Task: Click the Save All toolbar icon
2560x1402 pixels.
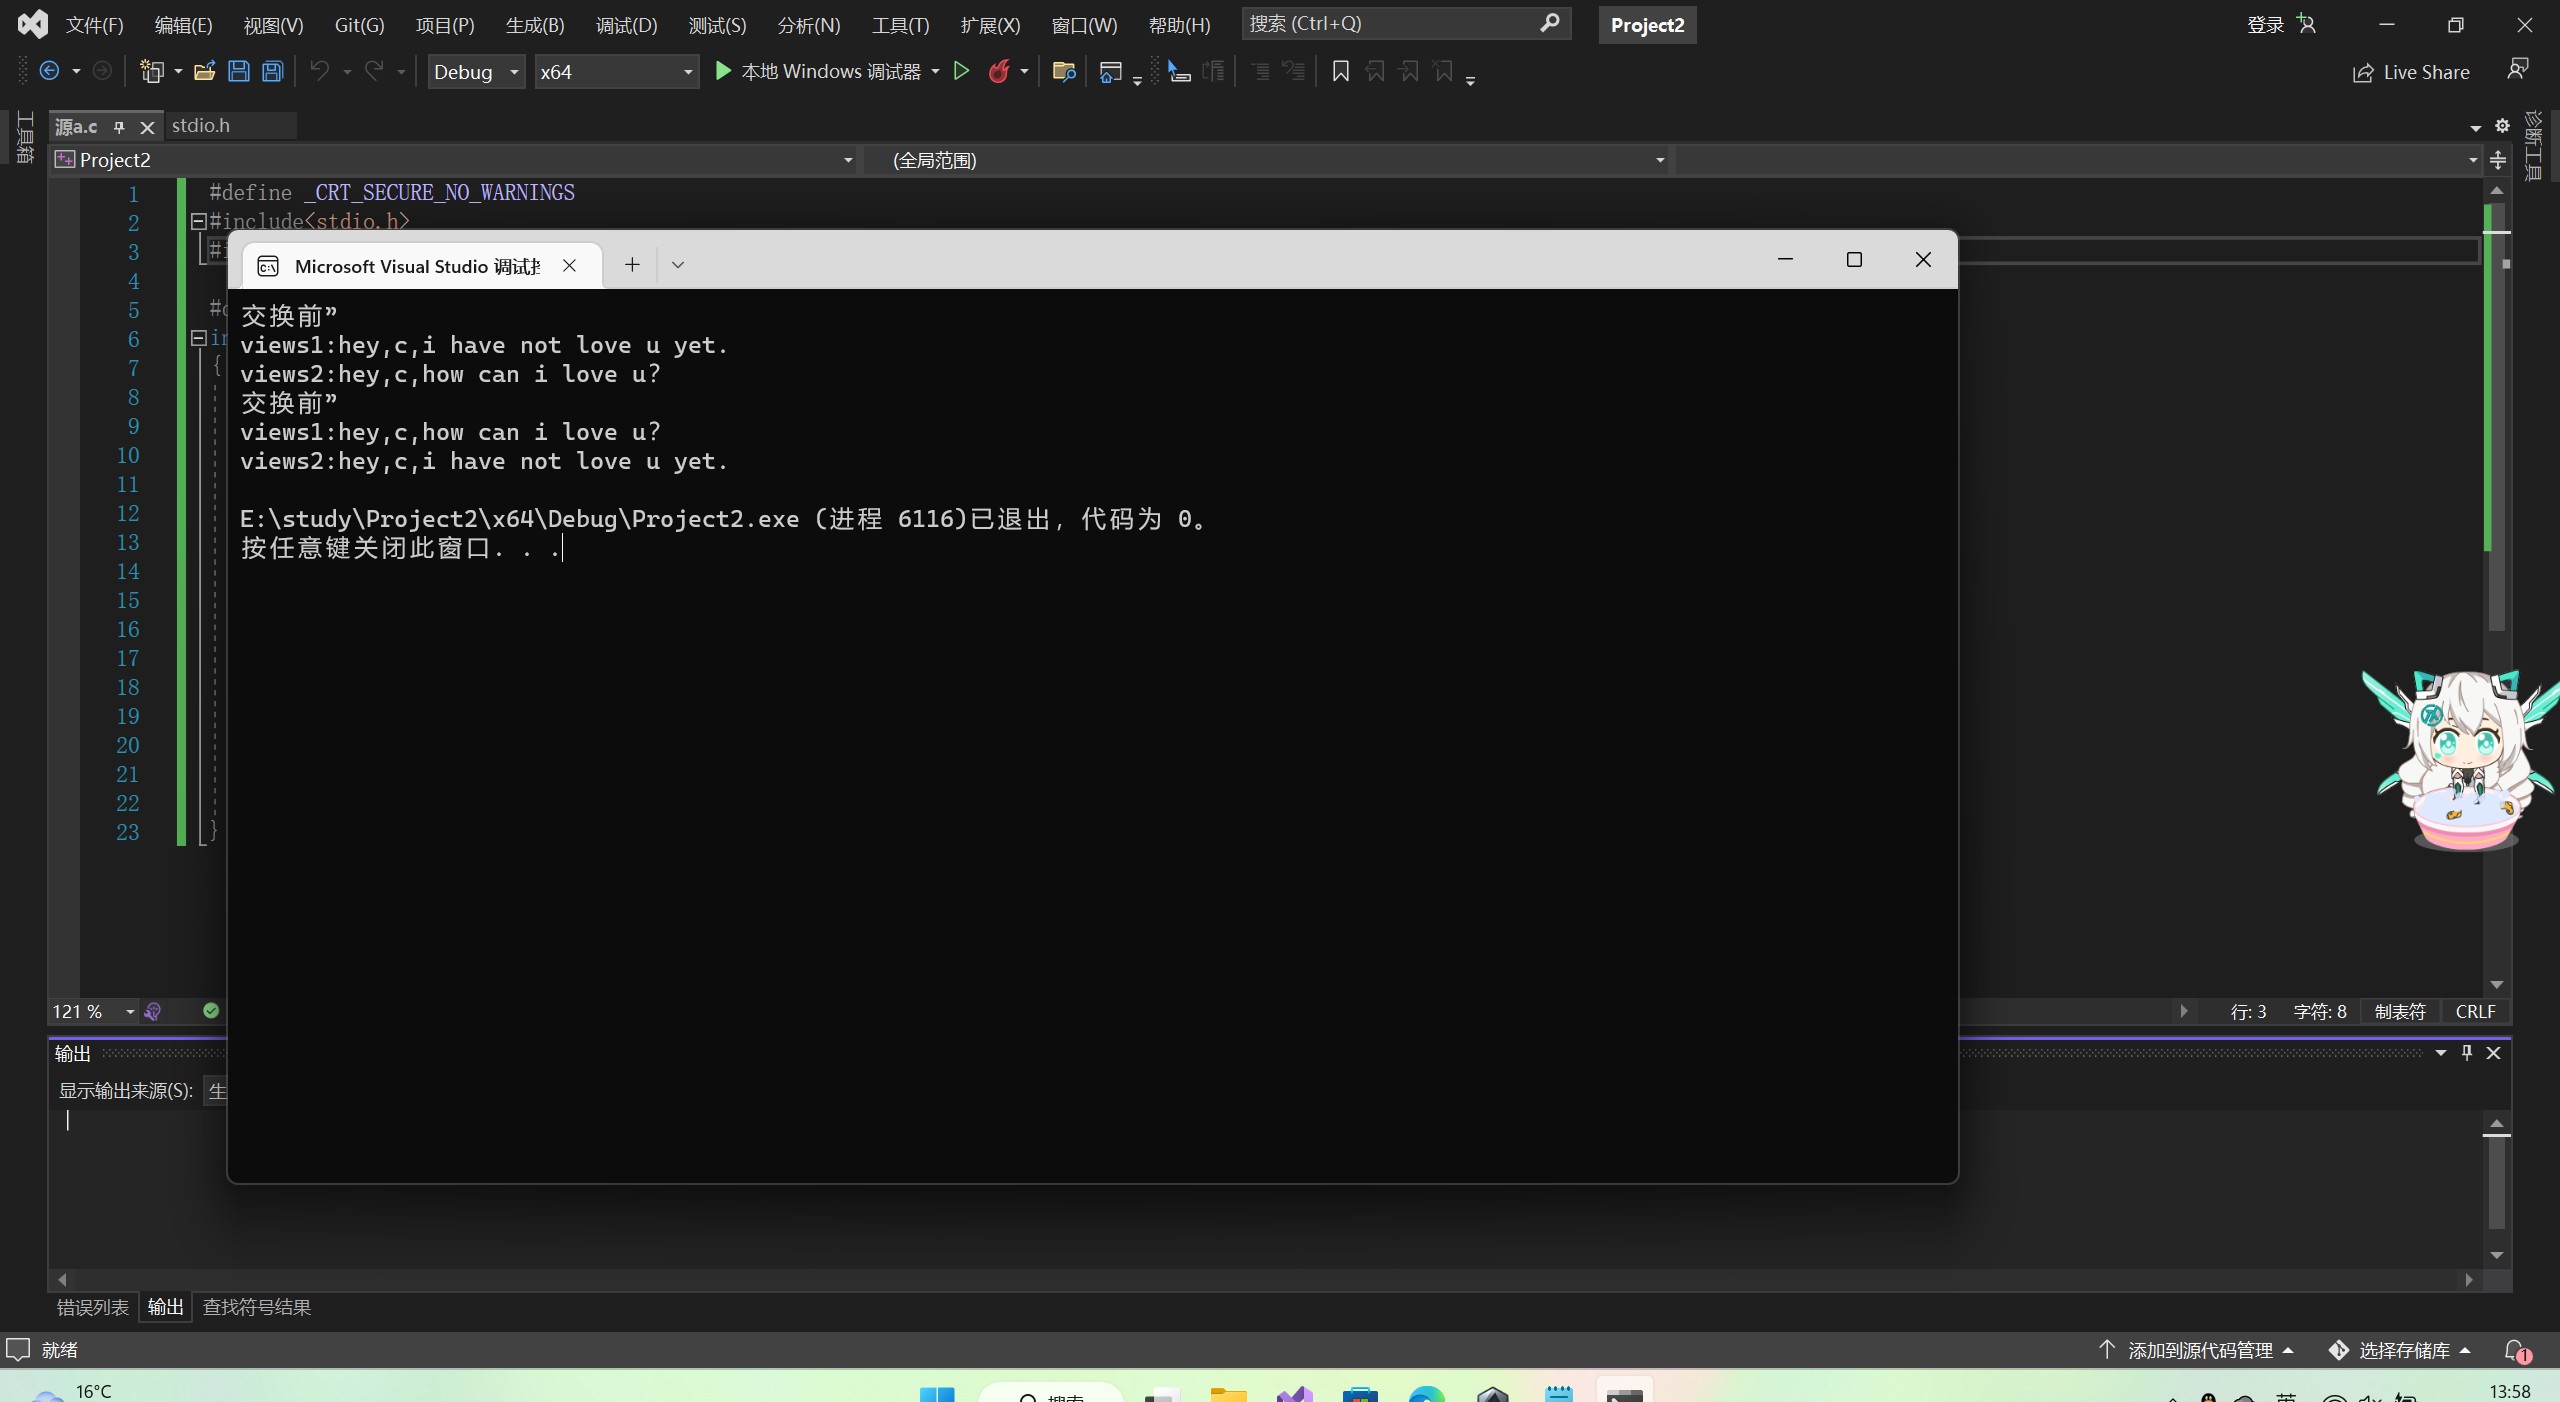Action: [272, 71]
